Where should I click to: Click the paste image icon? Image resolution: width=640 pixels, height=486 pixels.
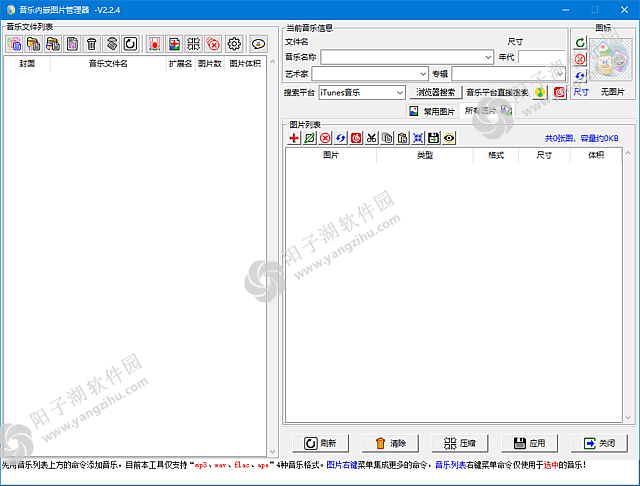click(x=402, y=138)
